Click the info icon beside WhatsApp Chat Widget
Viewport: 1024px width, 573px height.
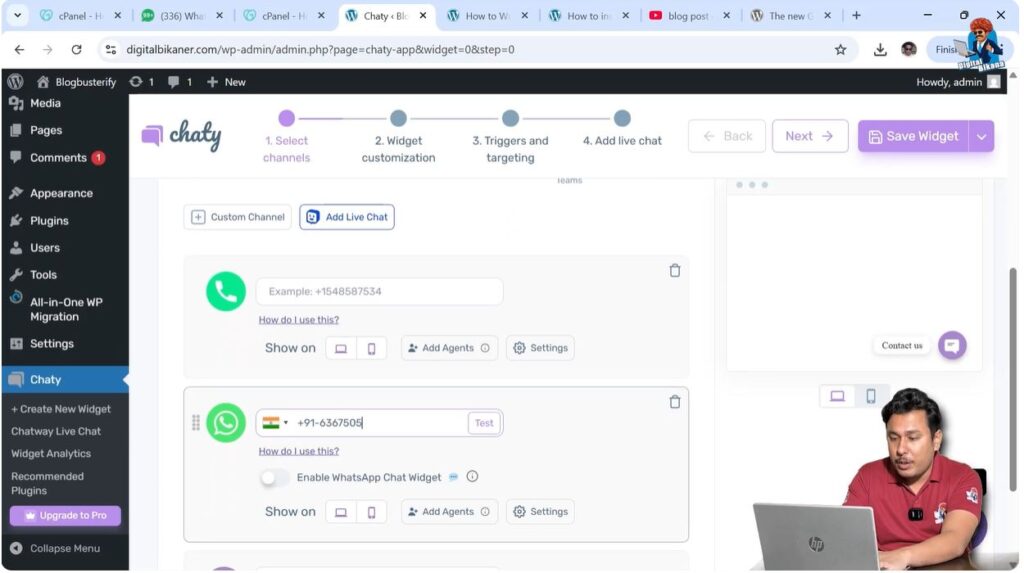point(473,477)
